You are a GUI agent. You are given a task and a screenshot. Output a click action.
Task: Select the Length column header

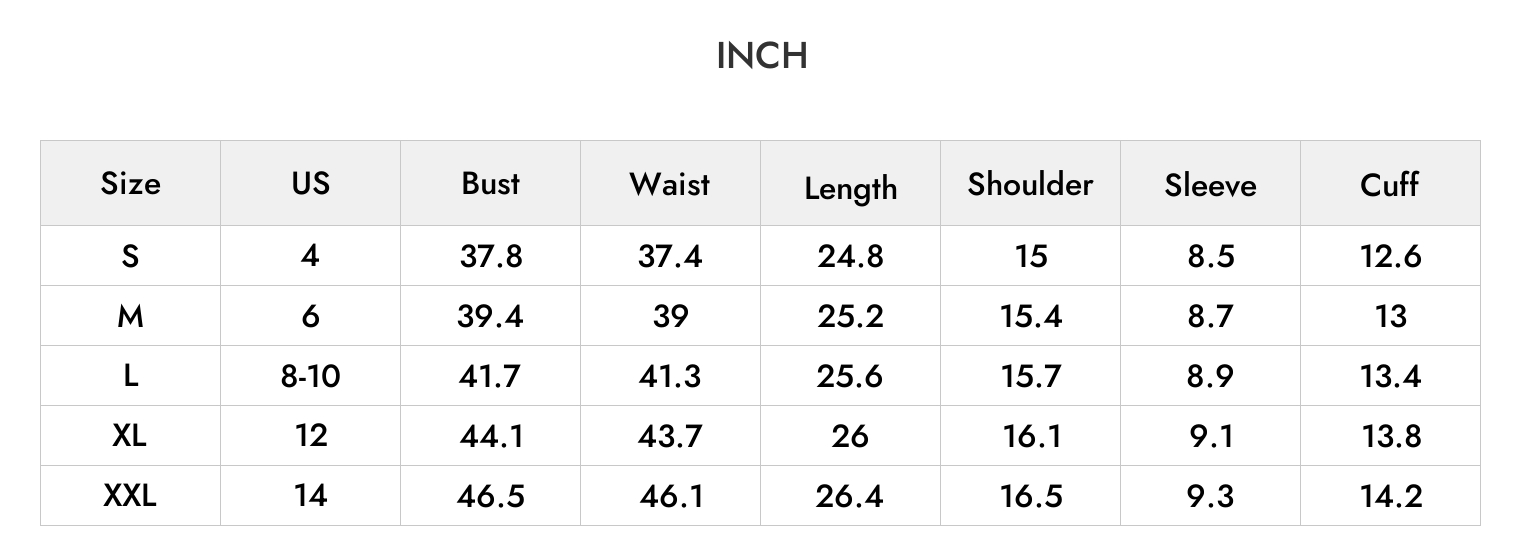point(851,188)
